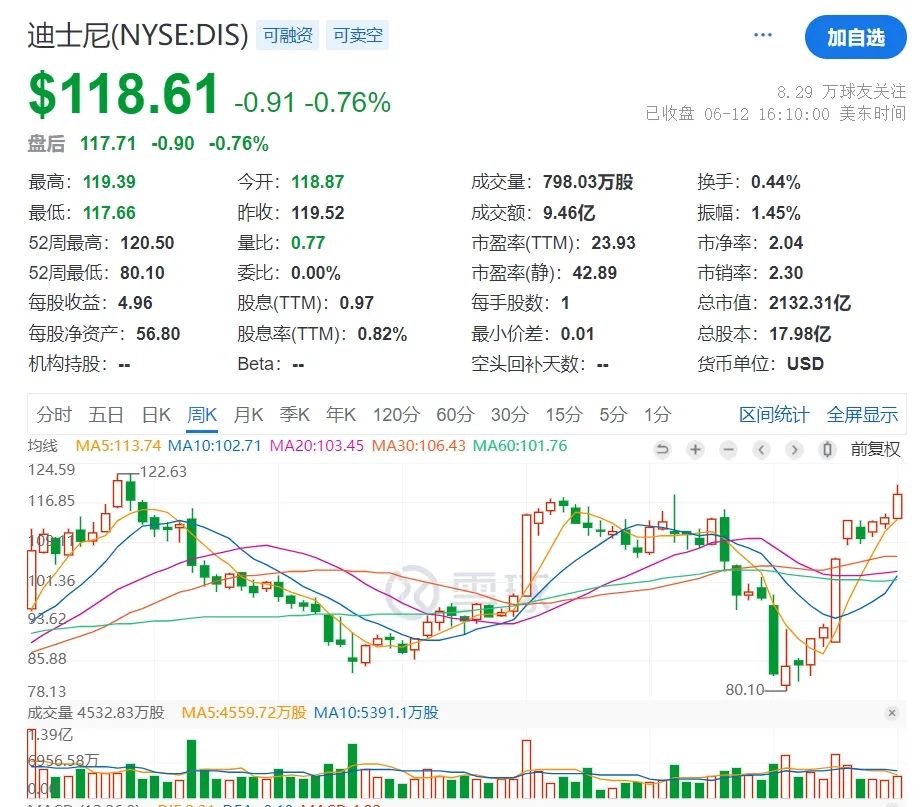Open 区间统计 range statistics

click(774, 415)
